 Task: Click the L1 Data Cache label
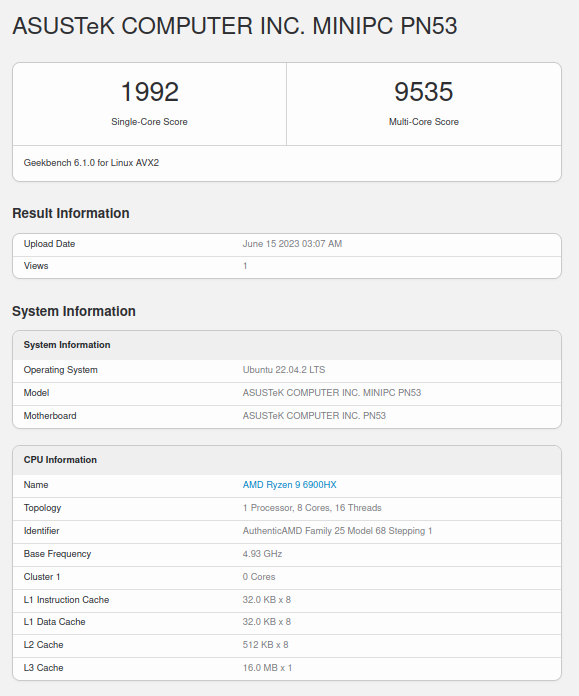[54, 622]
